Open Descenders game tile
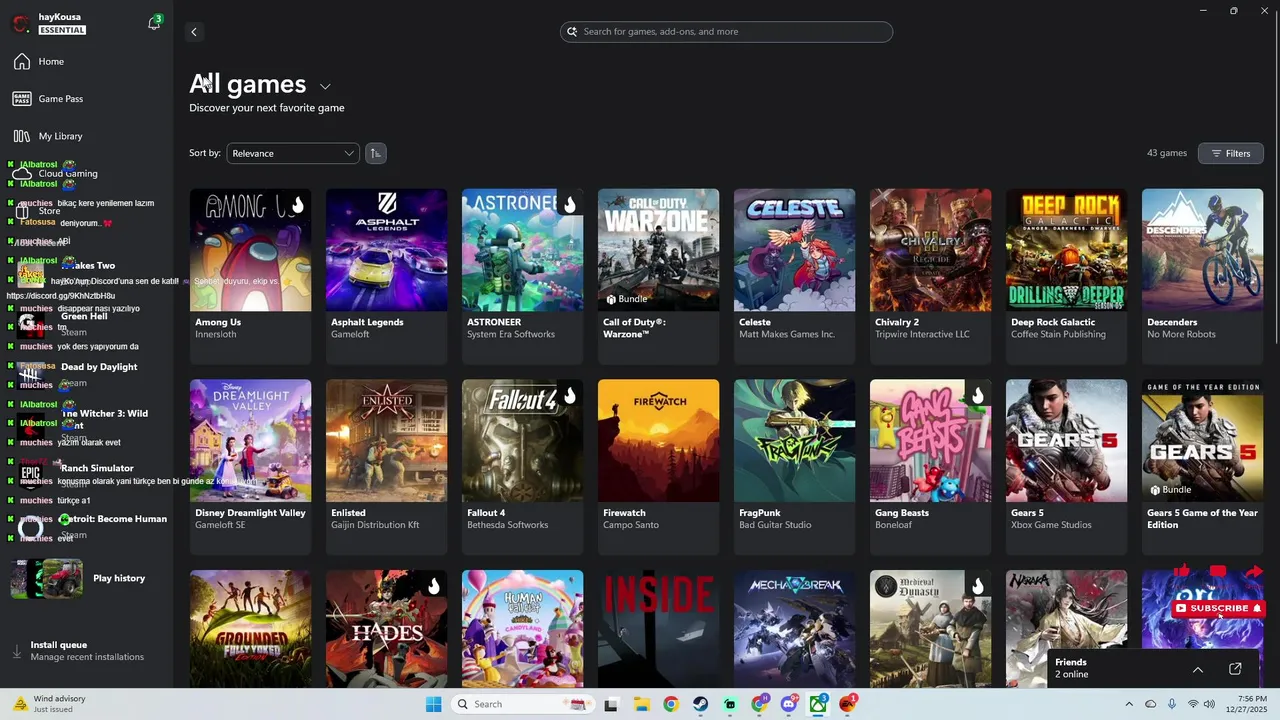Image resolution: width=1280 pixels, height=720 pixels. coord(1202,275)
